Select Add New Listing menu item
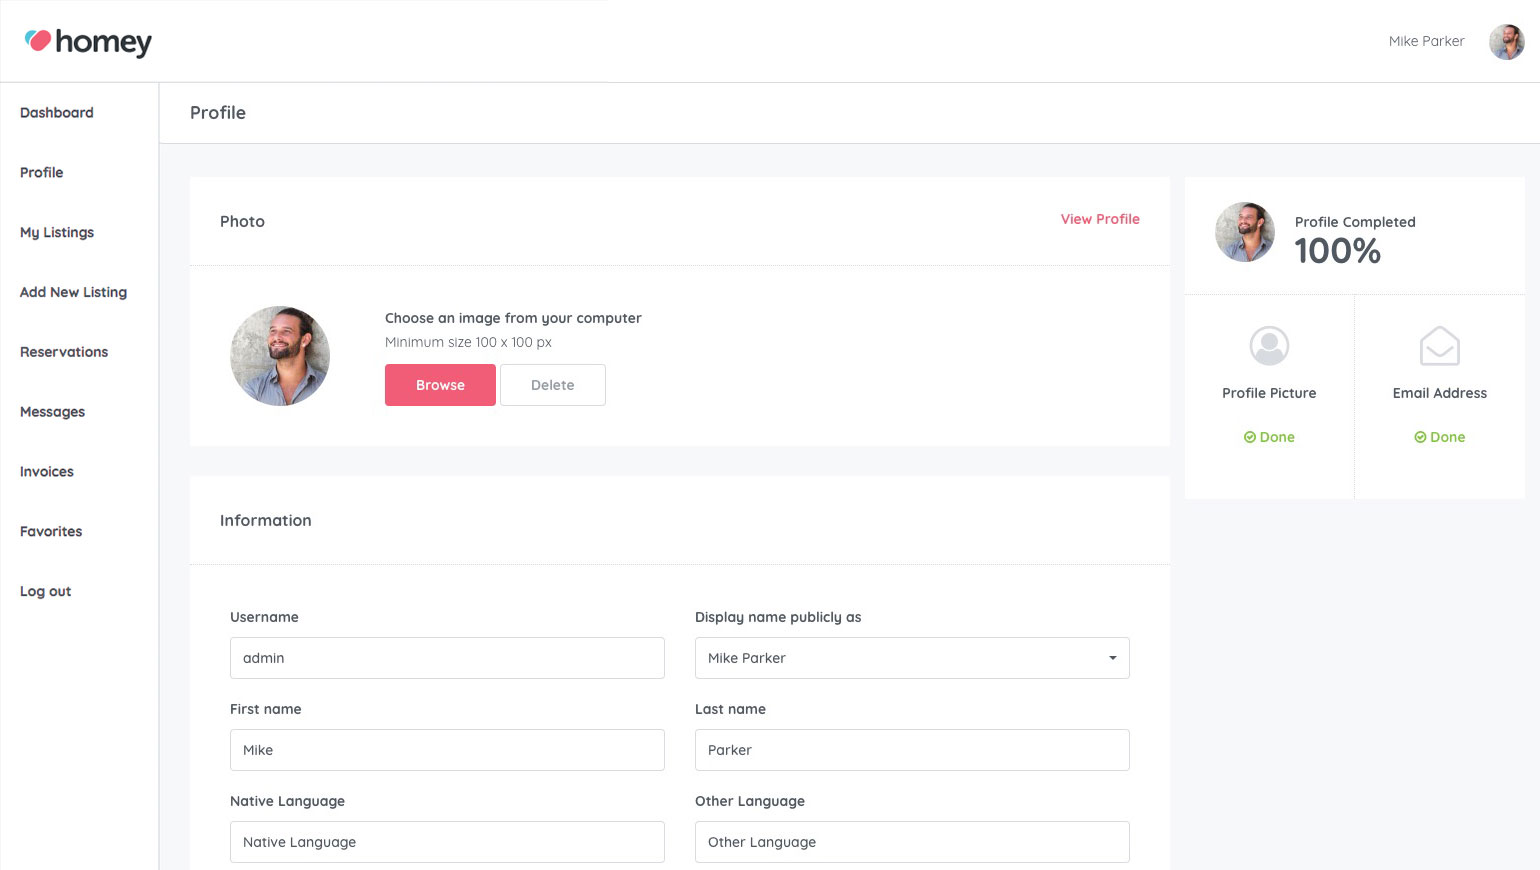Screen dimensions: 1540x870 [73, 292]
